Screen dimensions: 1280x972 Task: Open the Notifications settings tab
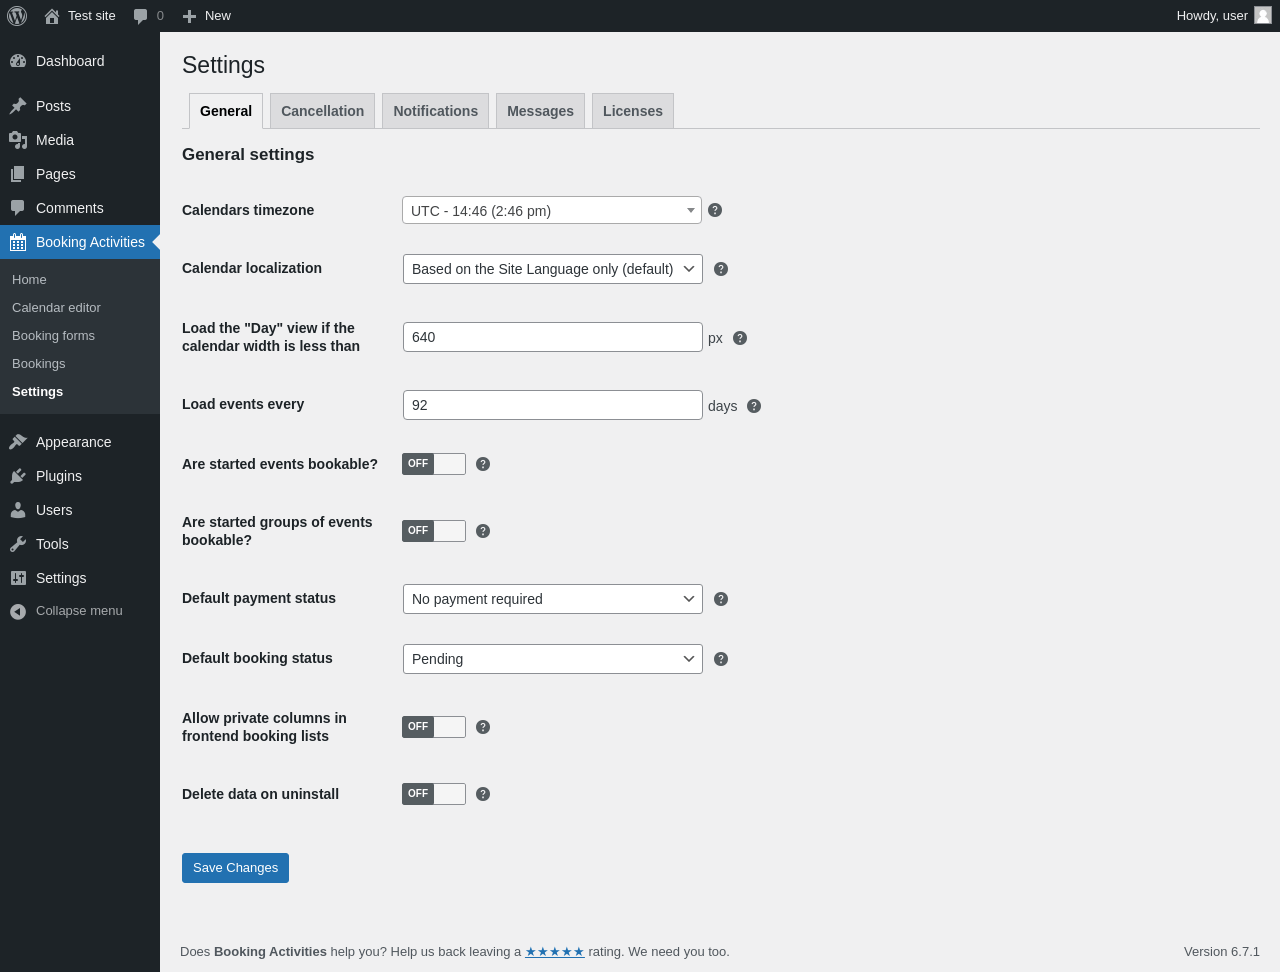pyautogui.click(x=435, y=111)
